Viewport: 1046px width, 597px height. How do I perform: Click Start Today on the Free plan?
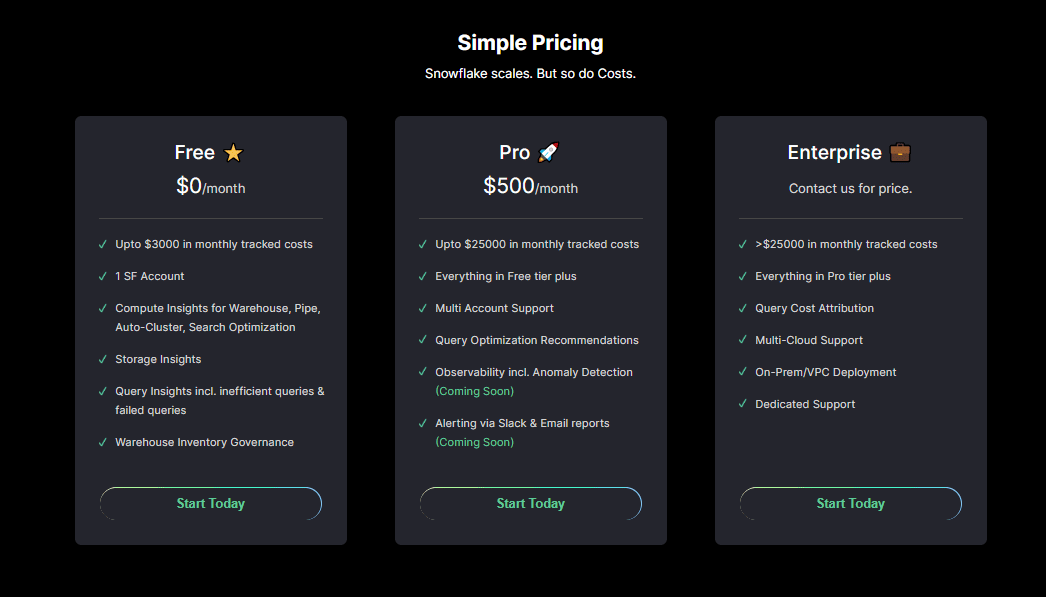(210, 503)
